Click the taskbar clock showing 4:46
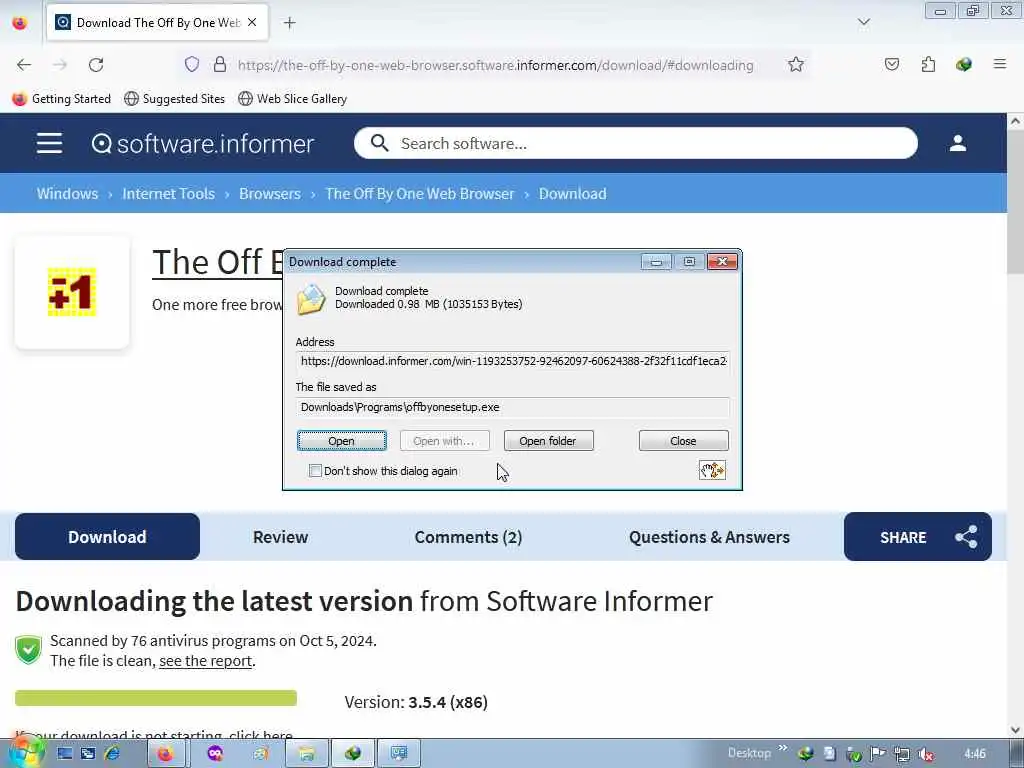 tap(974, 754)
